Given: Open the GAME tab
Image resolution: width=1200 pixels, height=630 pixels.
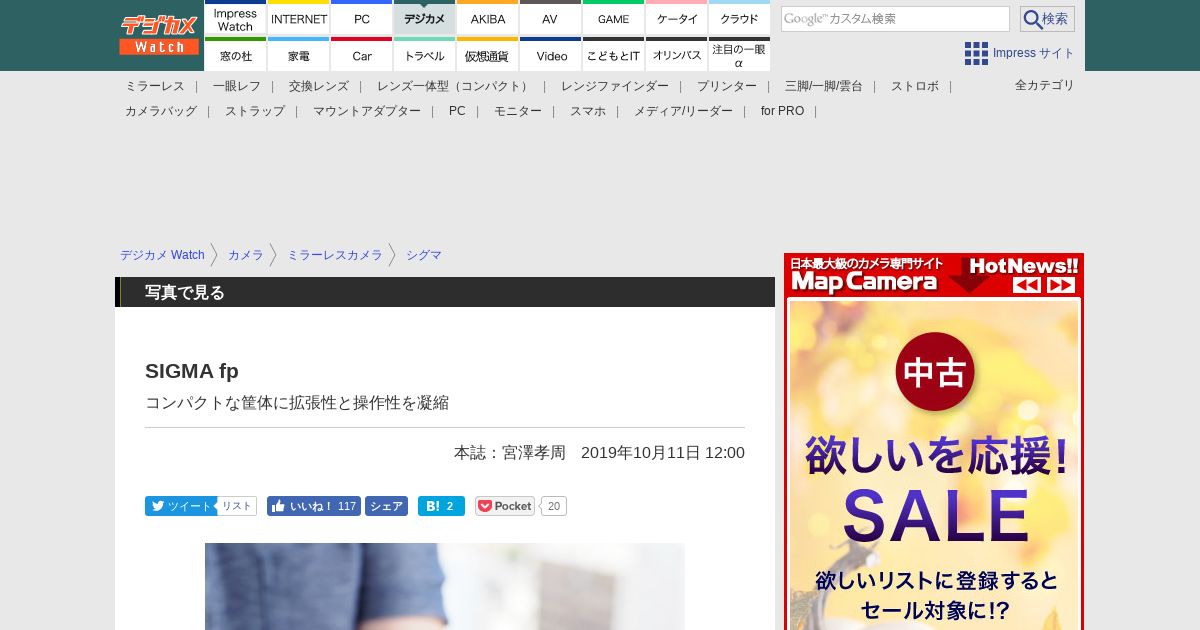Looking at the screenshot, I should pos(614,18).
